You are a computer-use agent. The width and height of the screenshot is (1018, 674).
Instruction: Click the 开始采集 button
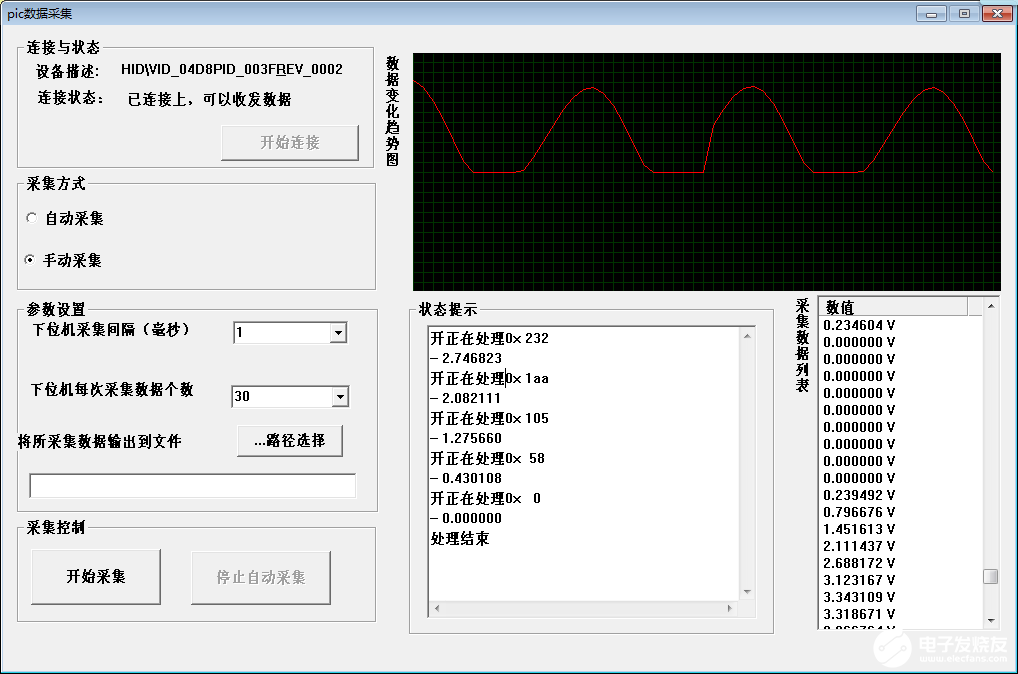coord(96,577)
